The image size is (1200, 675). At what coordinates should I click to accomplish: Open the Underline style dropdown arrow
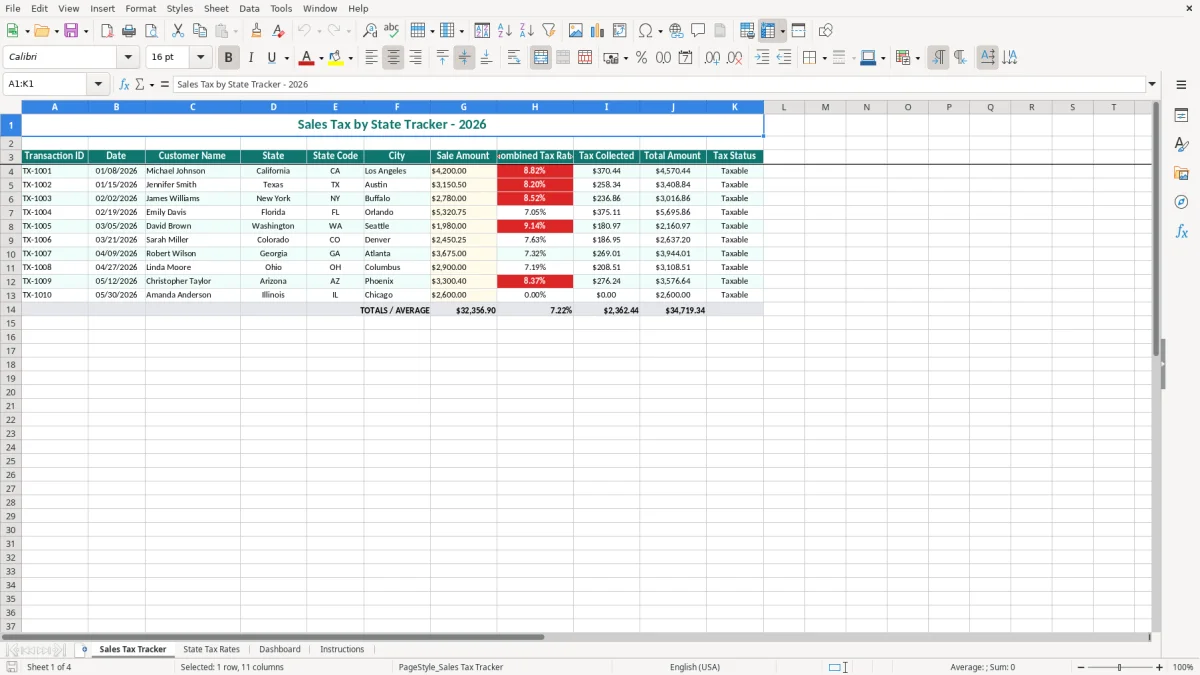(286, 58)
